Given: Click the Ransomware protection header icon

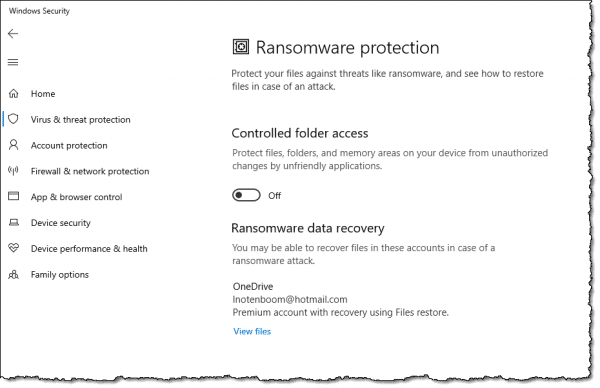Looking at the screenshot, I should point(241,47).
